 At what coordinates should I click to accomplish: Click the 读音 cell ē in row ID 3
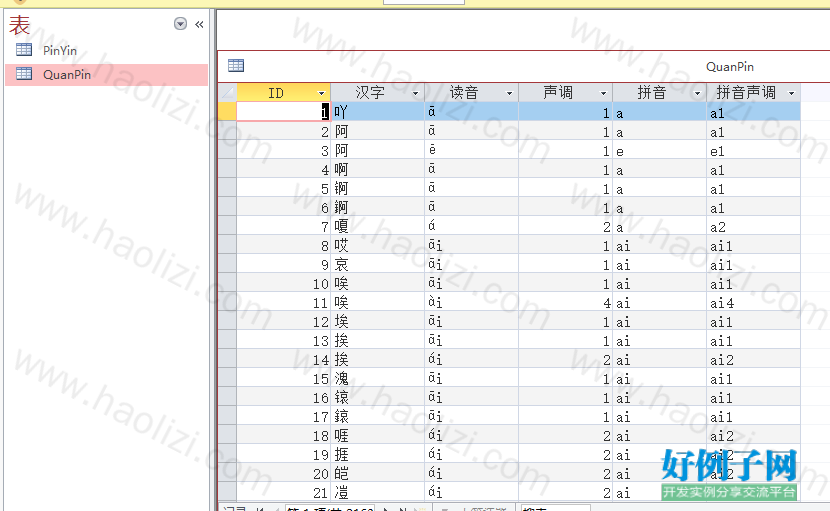click(x=472, y=150)
